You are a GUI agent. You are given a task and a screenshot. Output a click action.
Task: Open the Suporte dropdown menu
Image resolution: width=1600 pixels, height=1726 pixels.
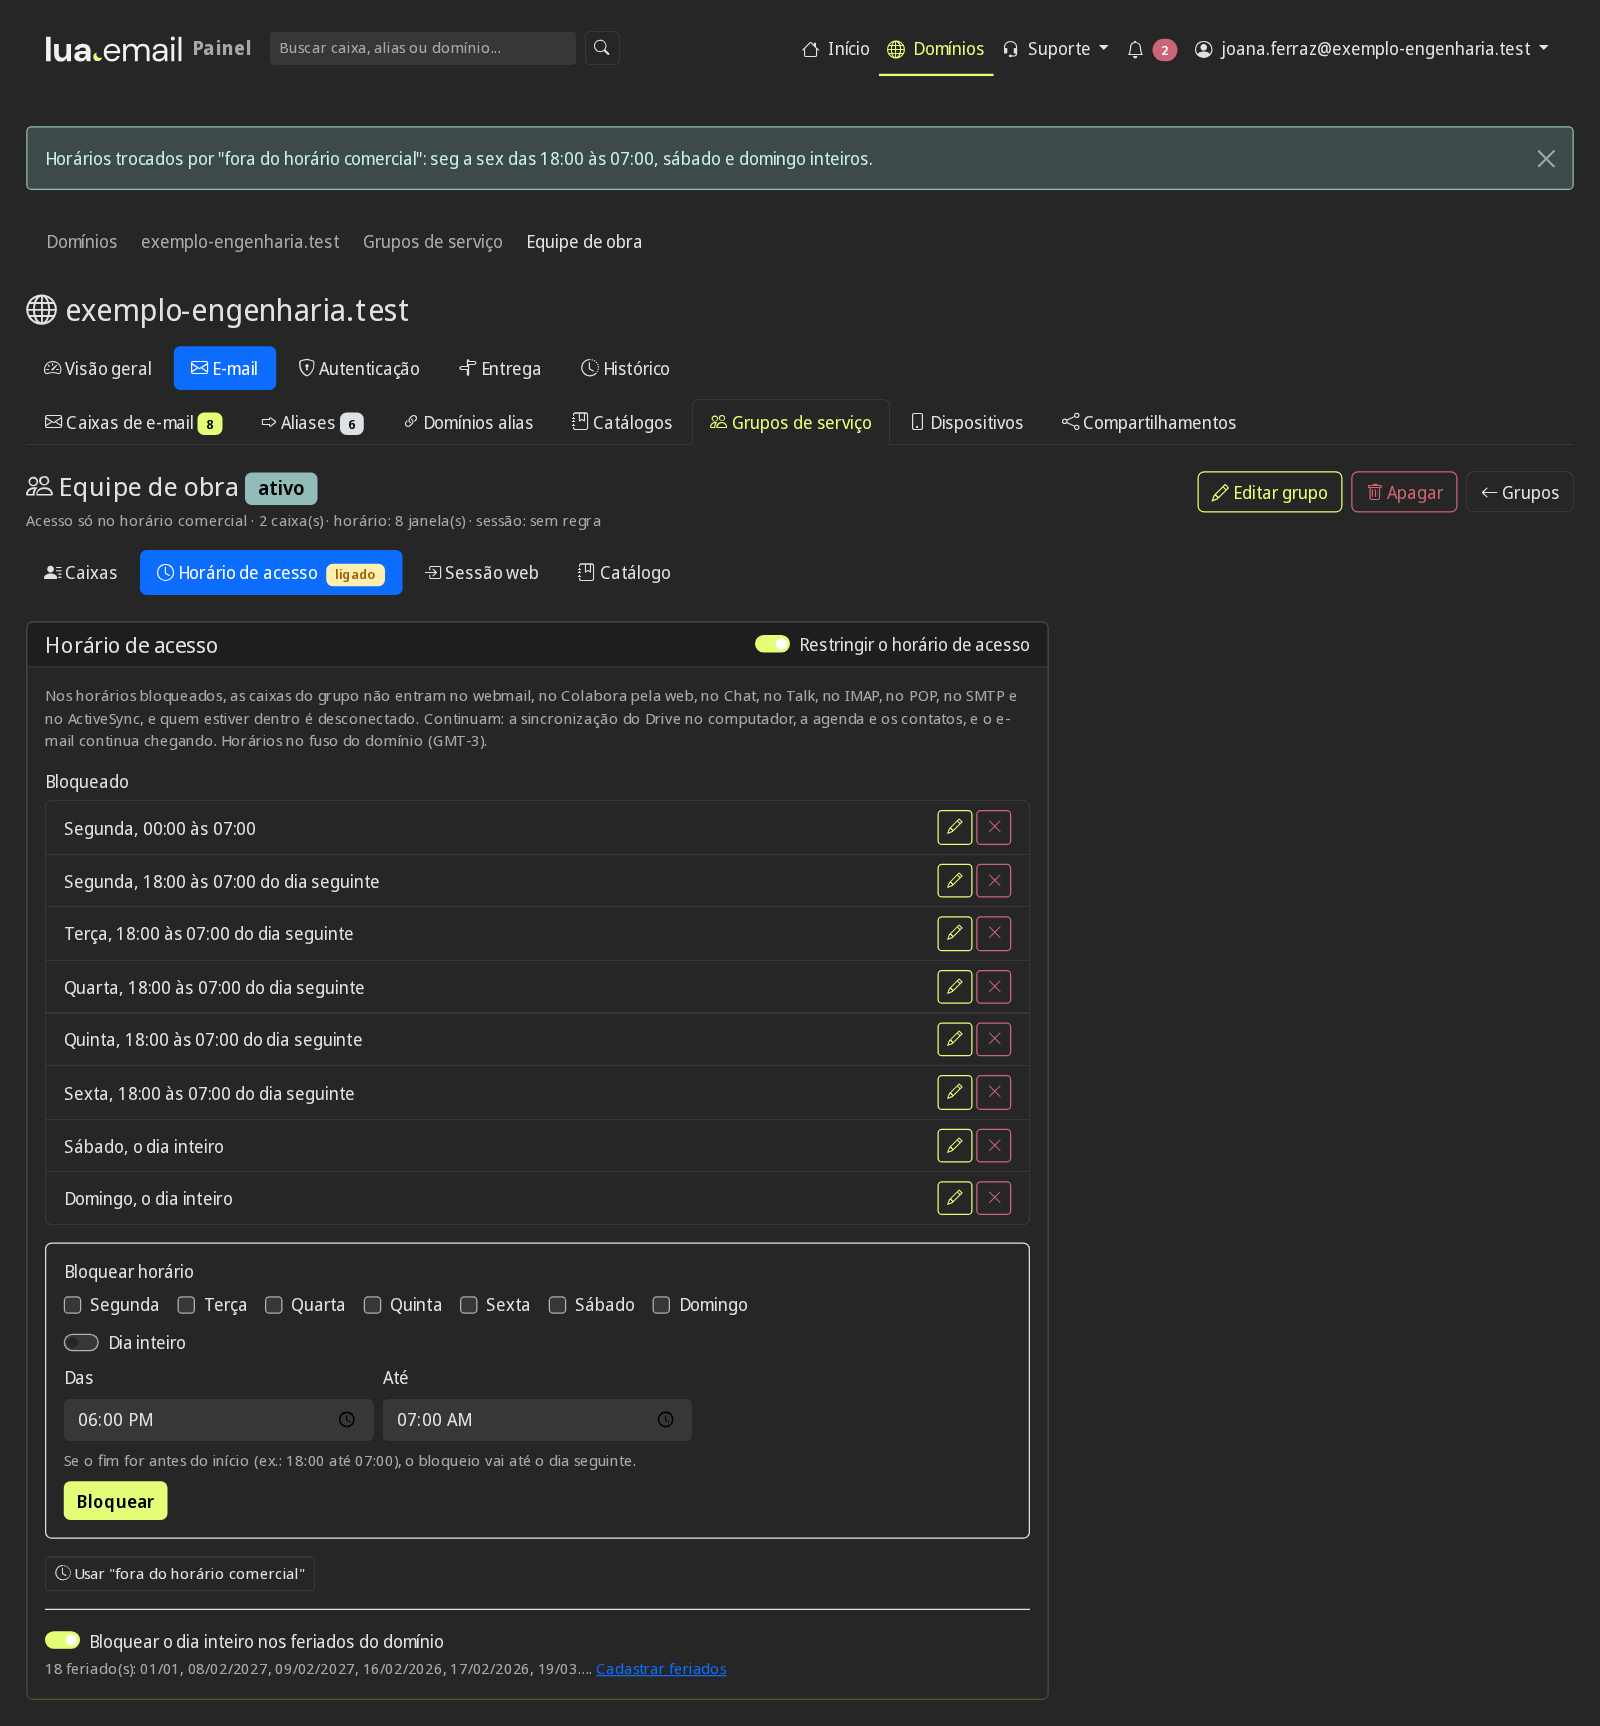1056,49
